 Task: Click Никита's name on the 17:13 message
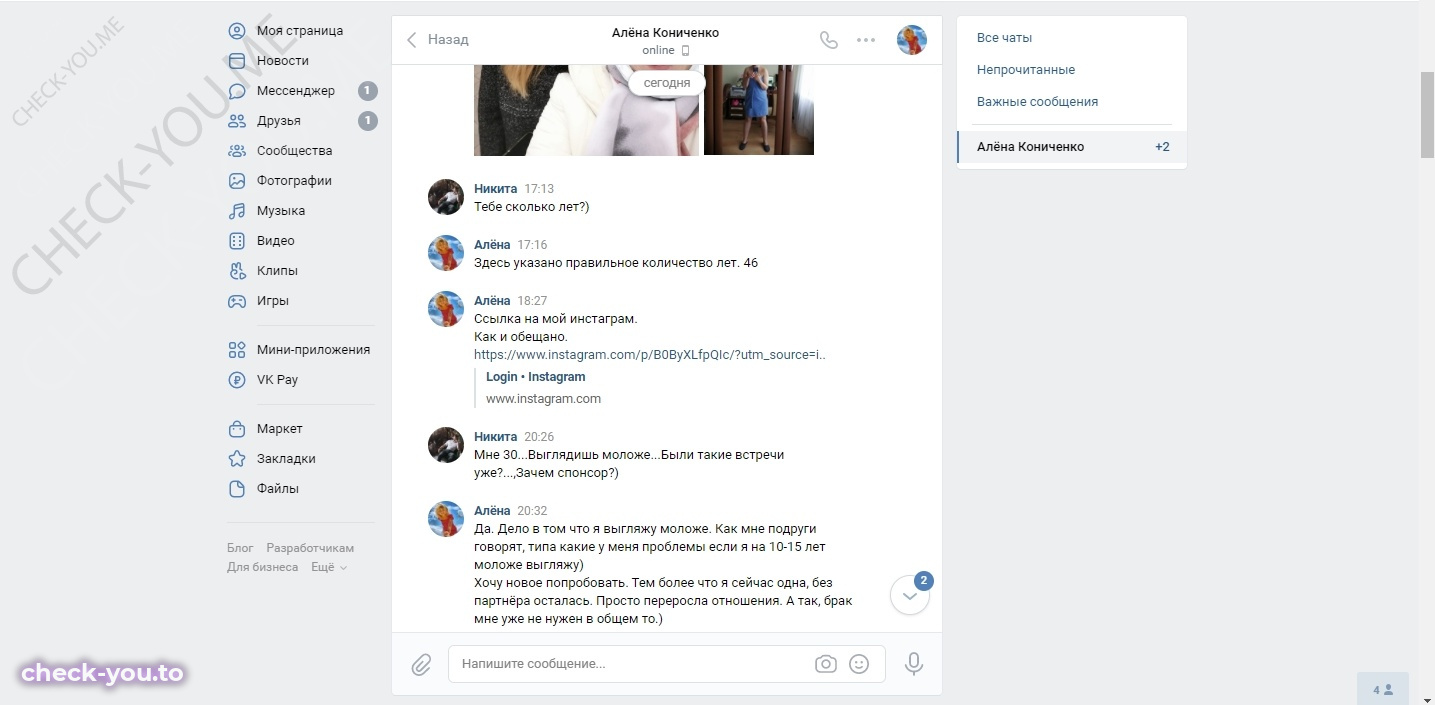pos(496,189)
